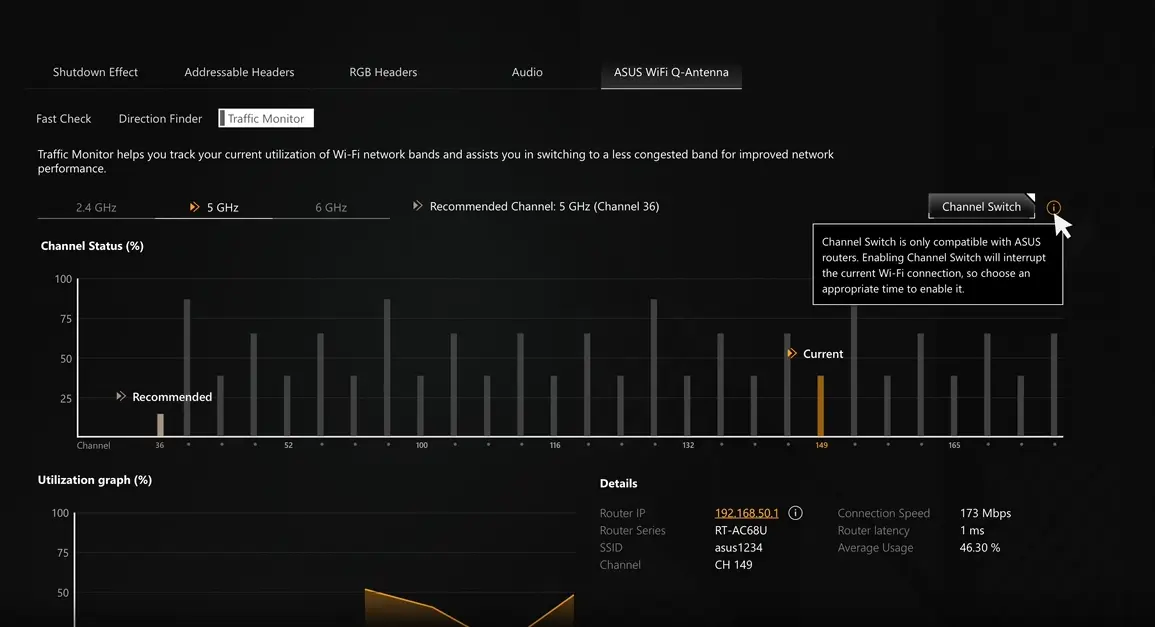This screenshot has width=1155, height=627.
Task: Switch to the 2.4 GHz band
Action: [x=96, y=208]
